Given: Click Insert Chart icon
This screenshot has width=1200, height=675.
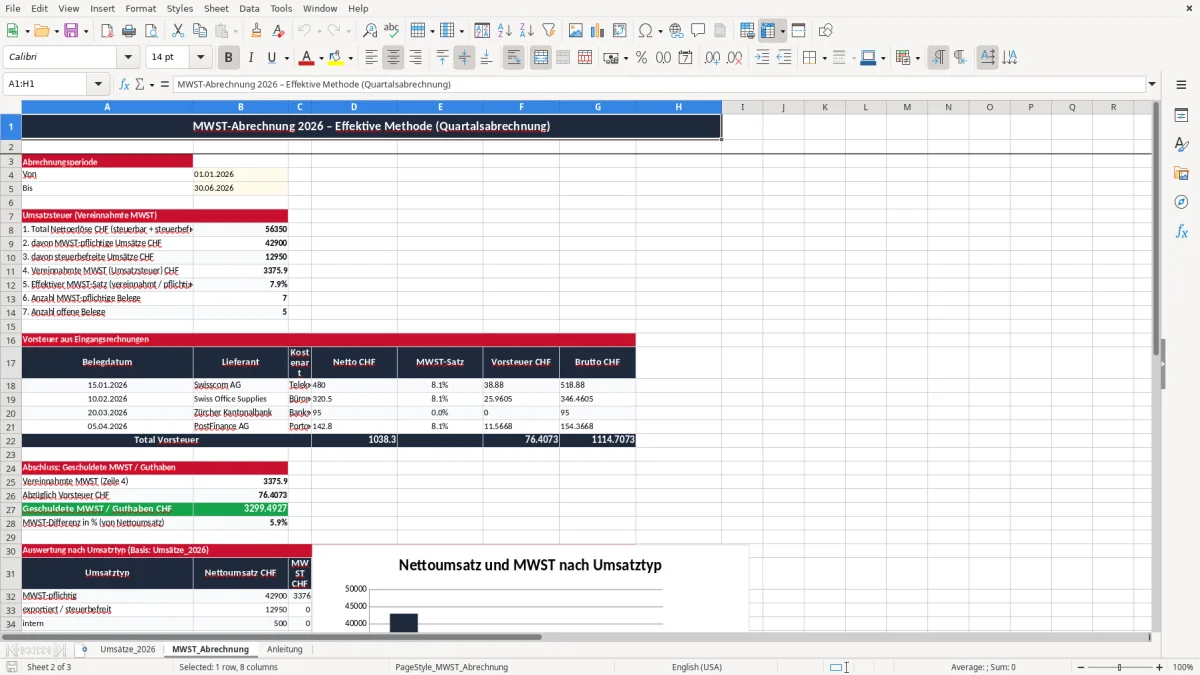Looking at the screenshot, I should [597, 31].
